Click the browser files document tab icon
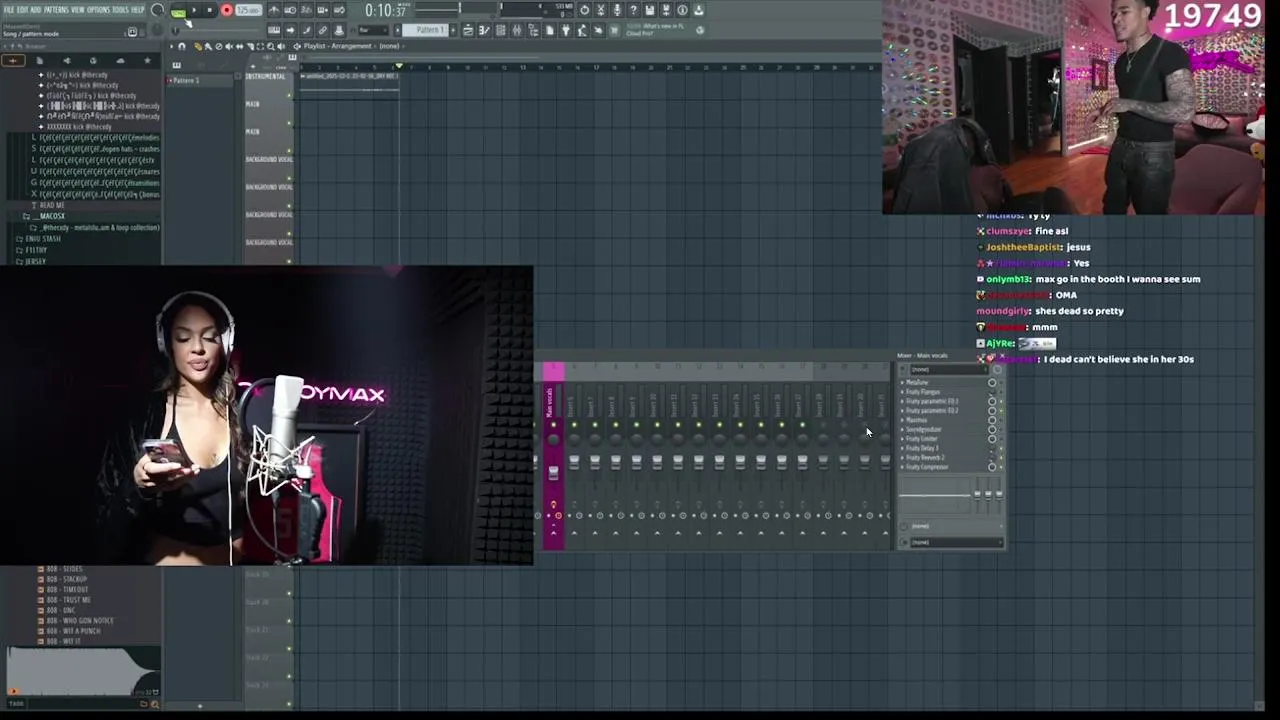Viewport: 1280px width, 720px height. [39, 61]
